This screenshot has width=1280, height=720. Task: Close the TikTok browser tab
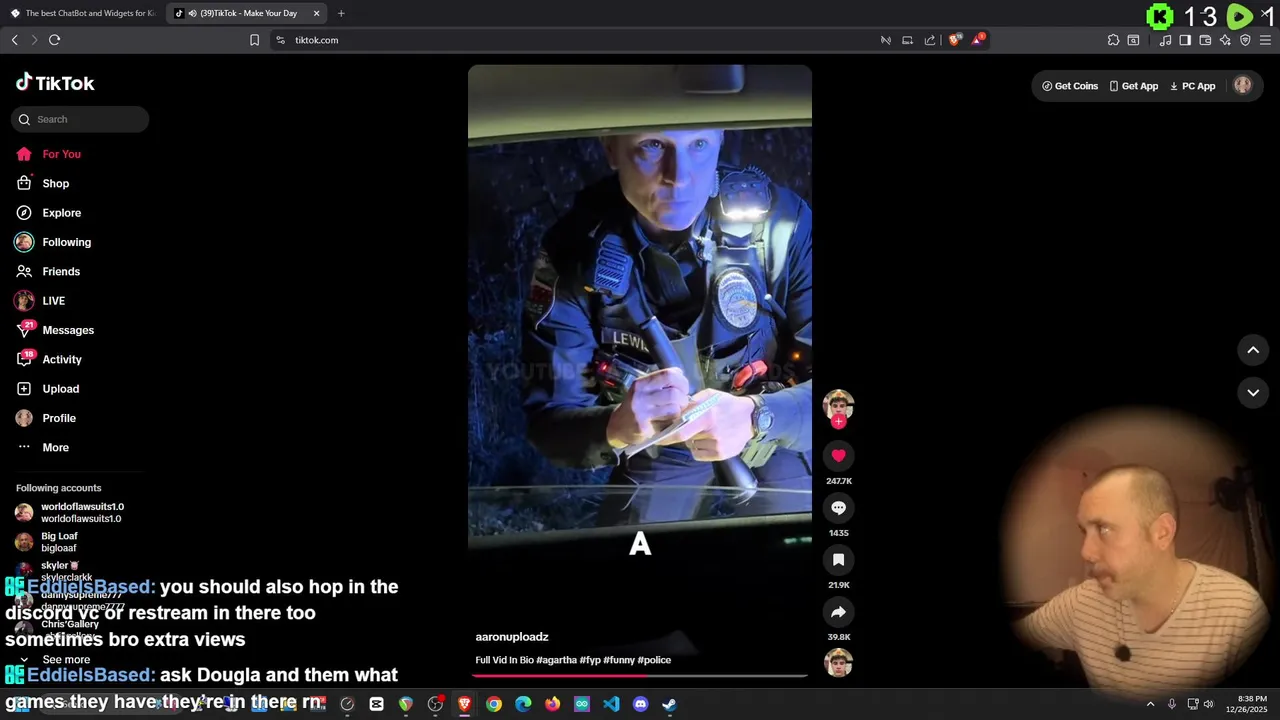click(x=317, y=13)
